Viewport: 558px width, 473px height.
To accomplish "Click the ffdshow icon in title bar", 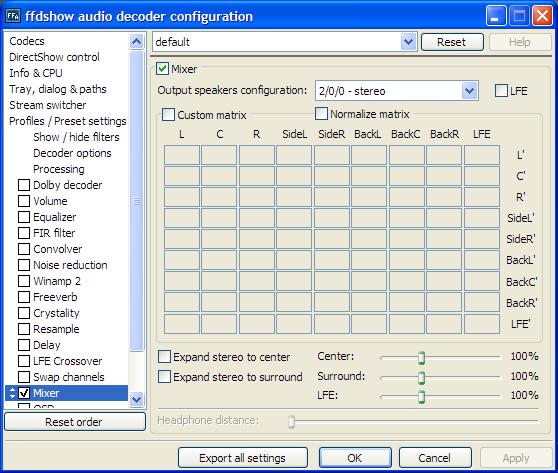I will 13,16.
